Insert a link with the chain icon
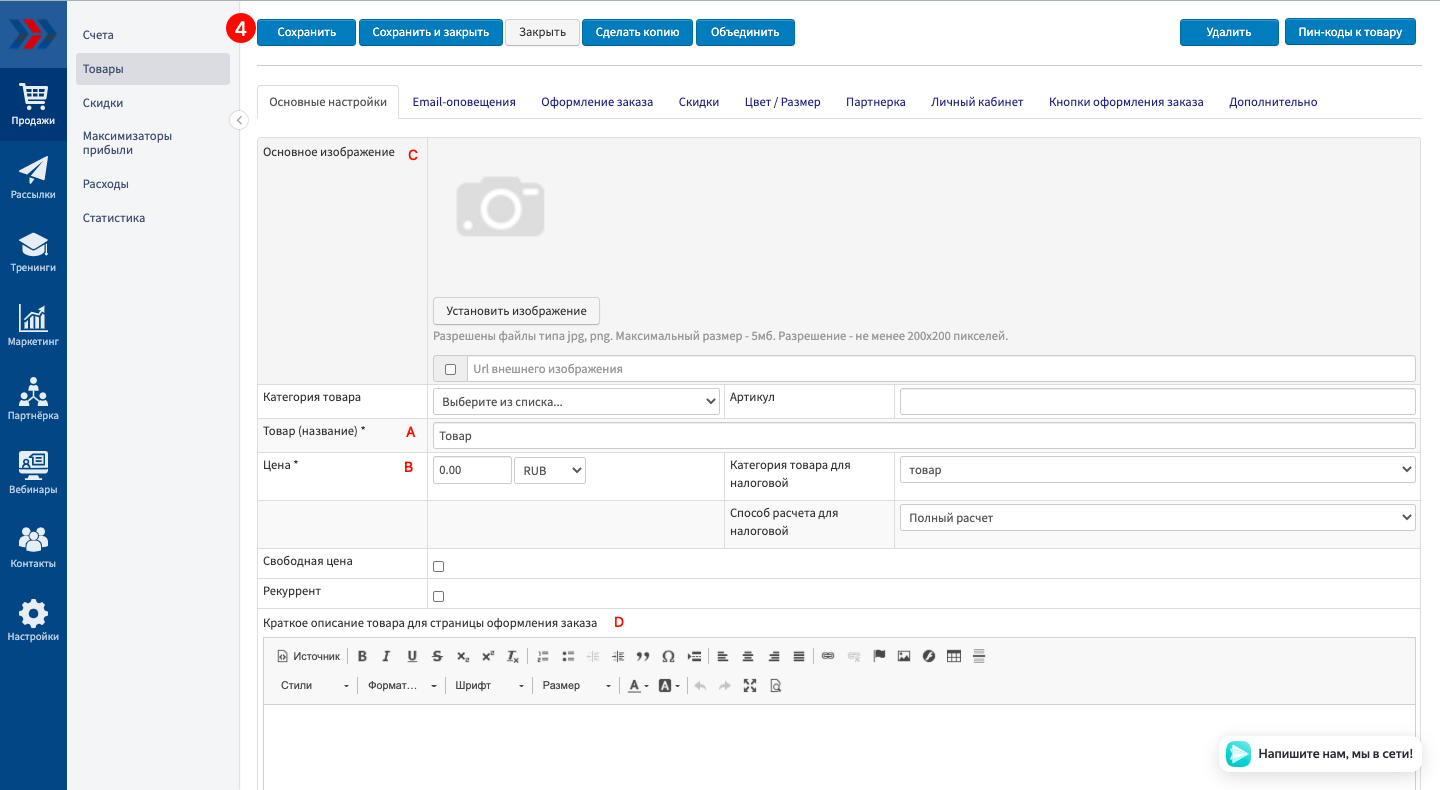The image size is (1440, 790). point(828,657)
